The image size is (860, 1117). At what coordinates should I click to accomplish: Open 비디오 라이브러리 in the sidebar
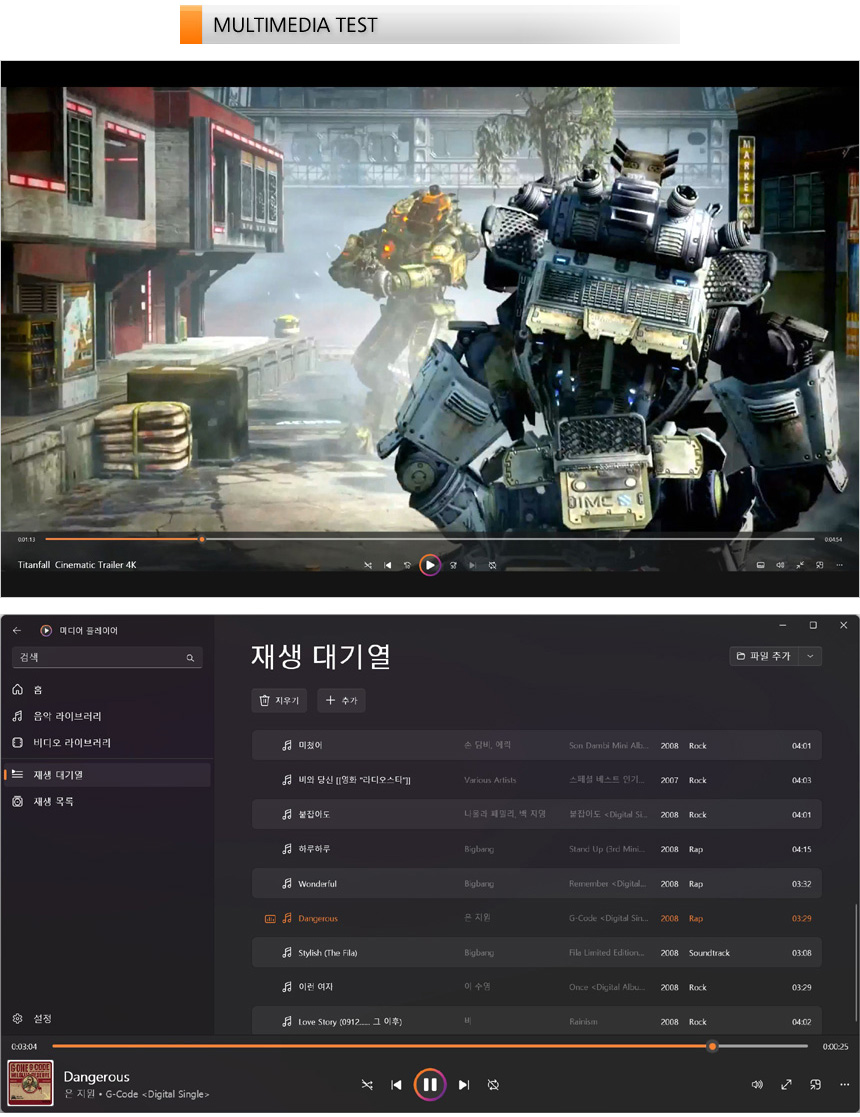click(x=71, y=743)
